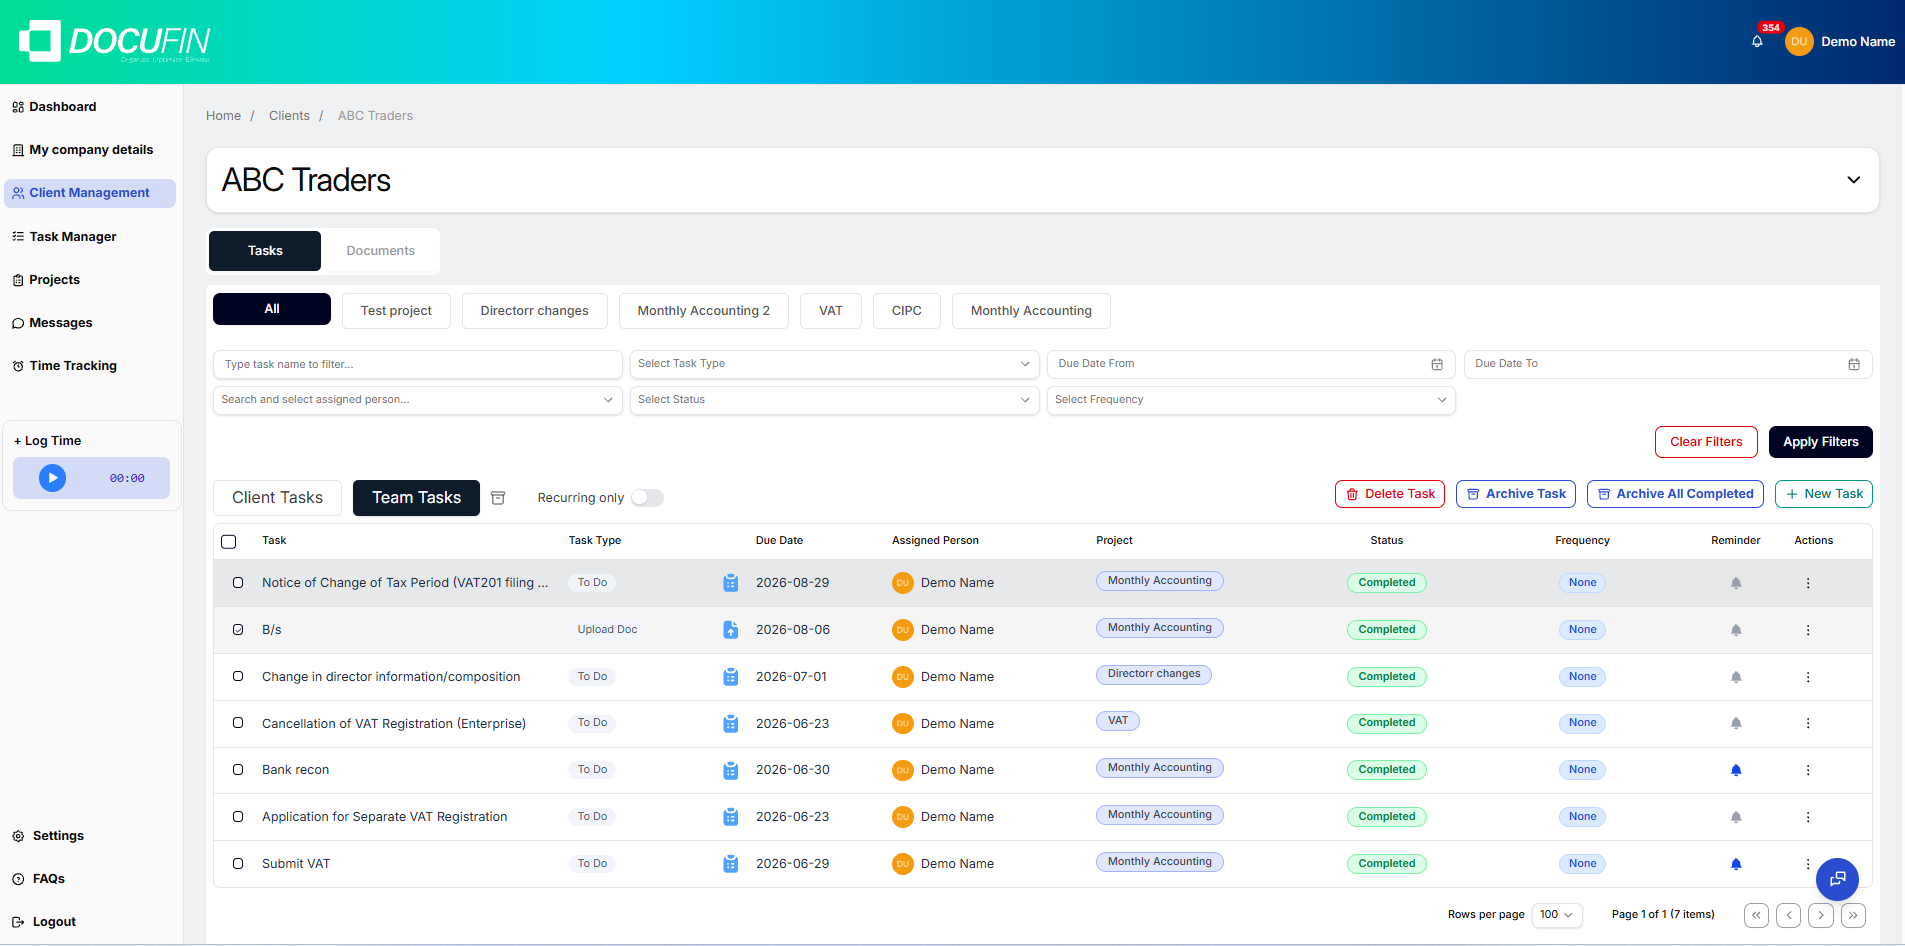Create a task with New Task button
This screenshot has width=1905, height=946.
pyautogui.click(x=1824, y=494)
